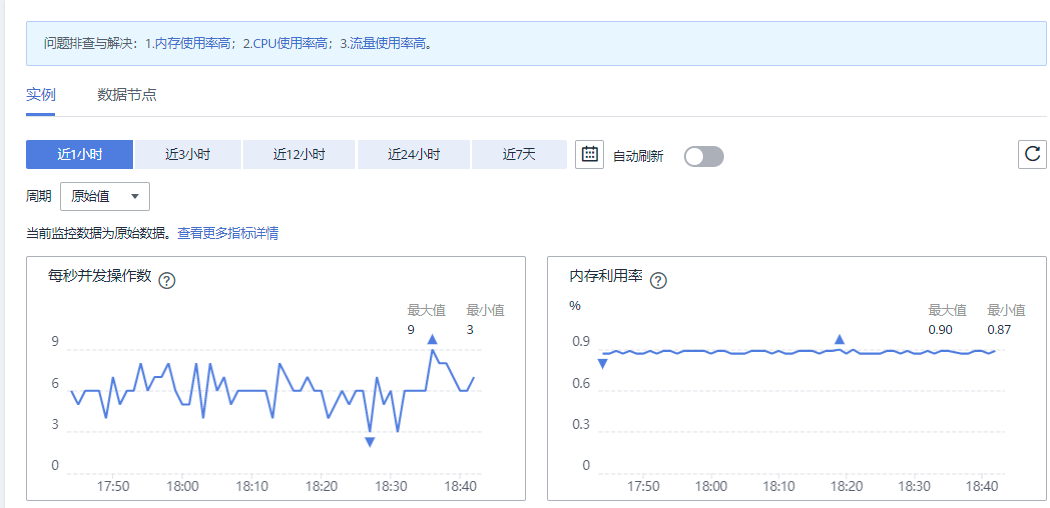Image resolution: width=1050 pixels, height=508 pixels.
Task: Click the max-value triangle marker on operations chart
Action: pyautogui.click(x=432, y=340)
